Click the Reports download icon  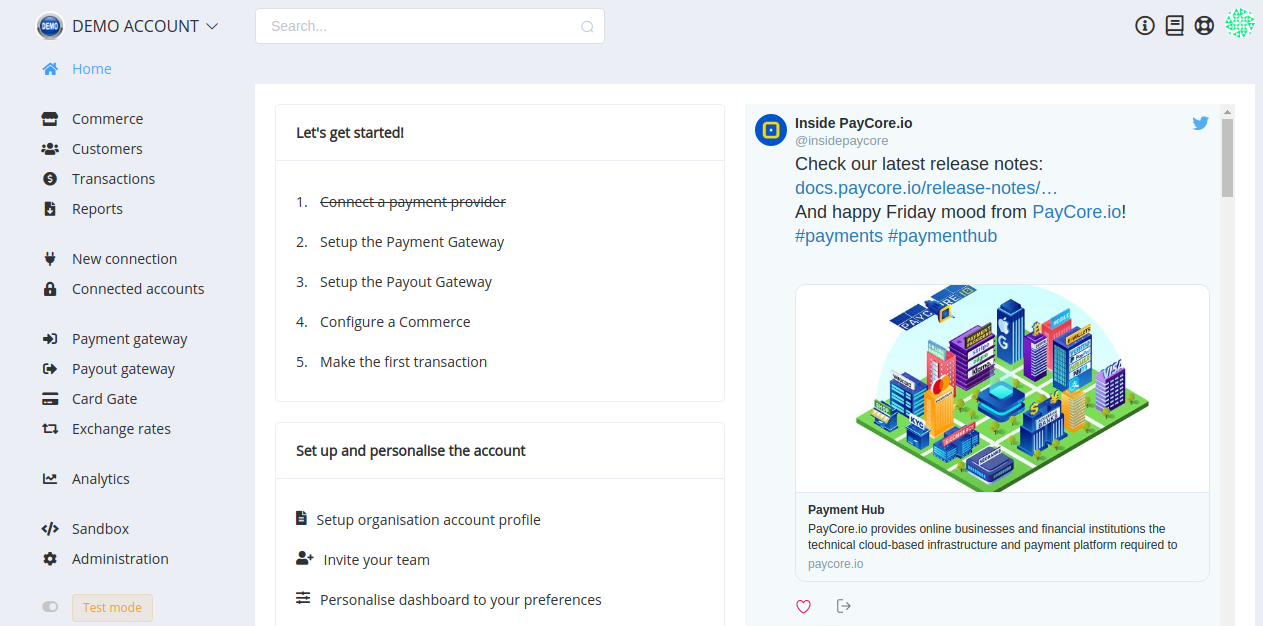50,209
